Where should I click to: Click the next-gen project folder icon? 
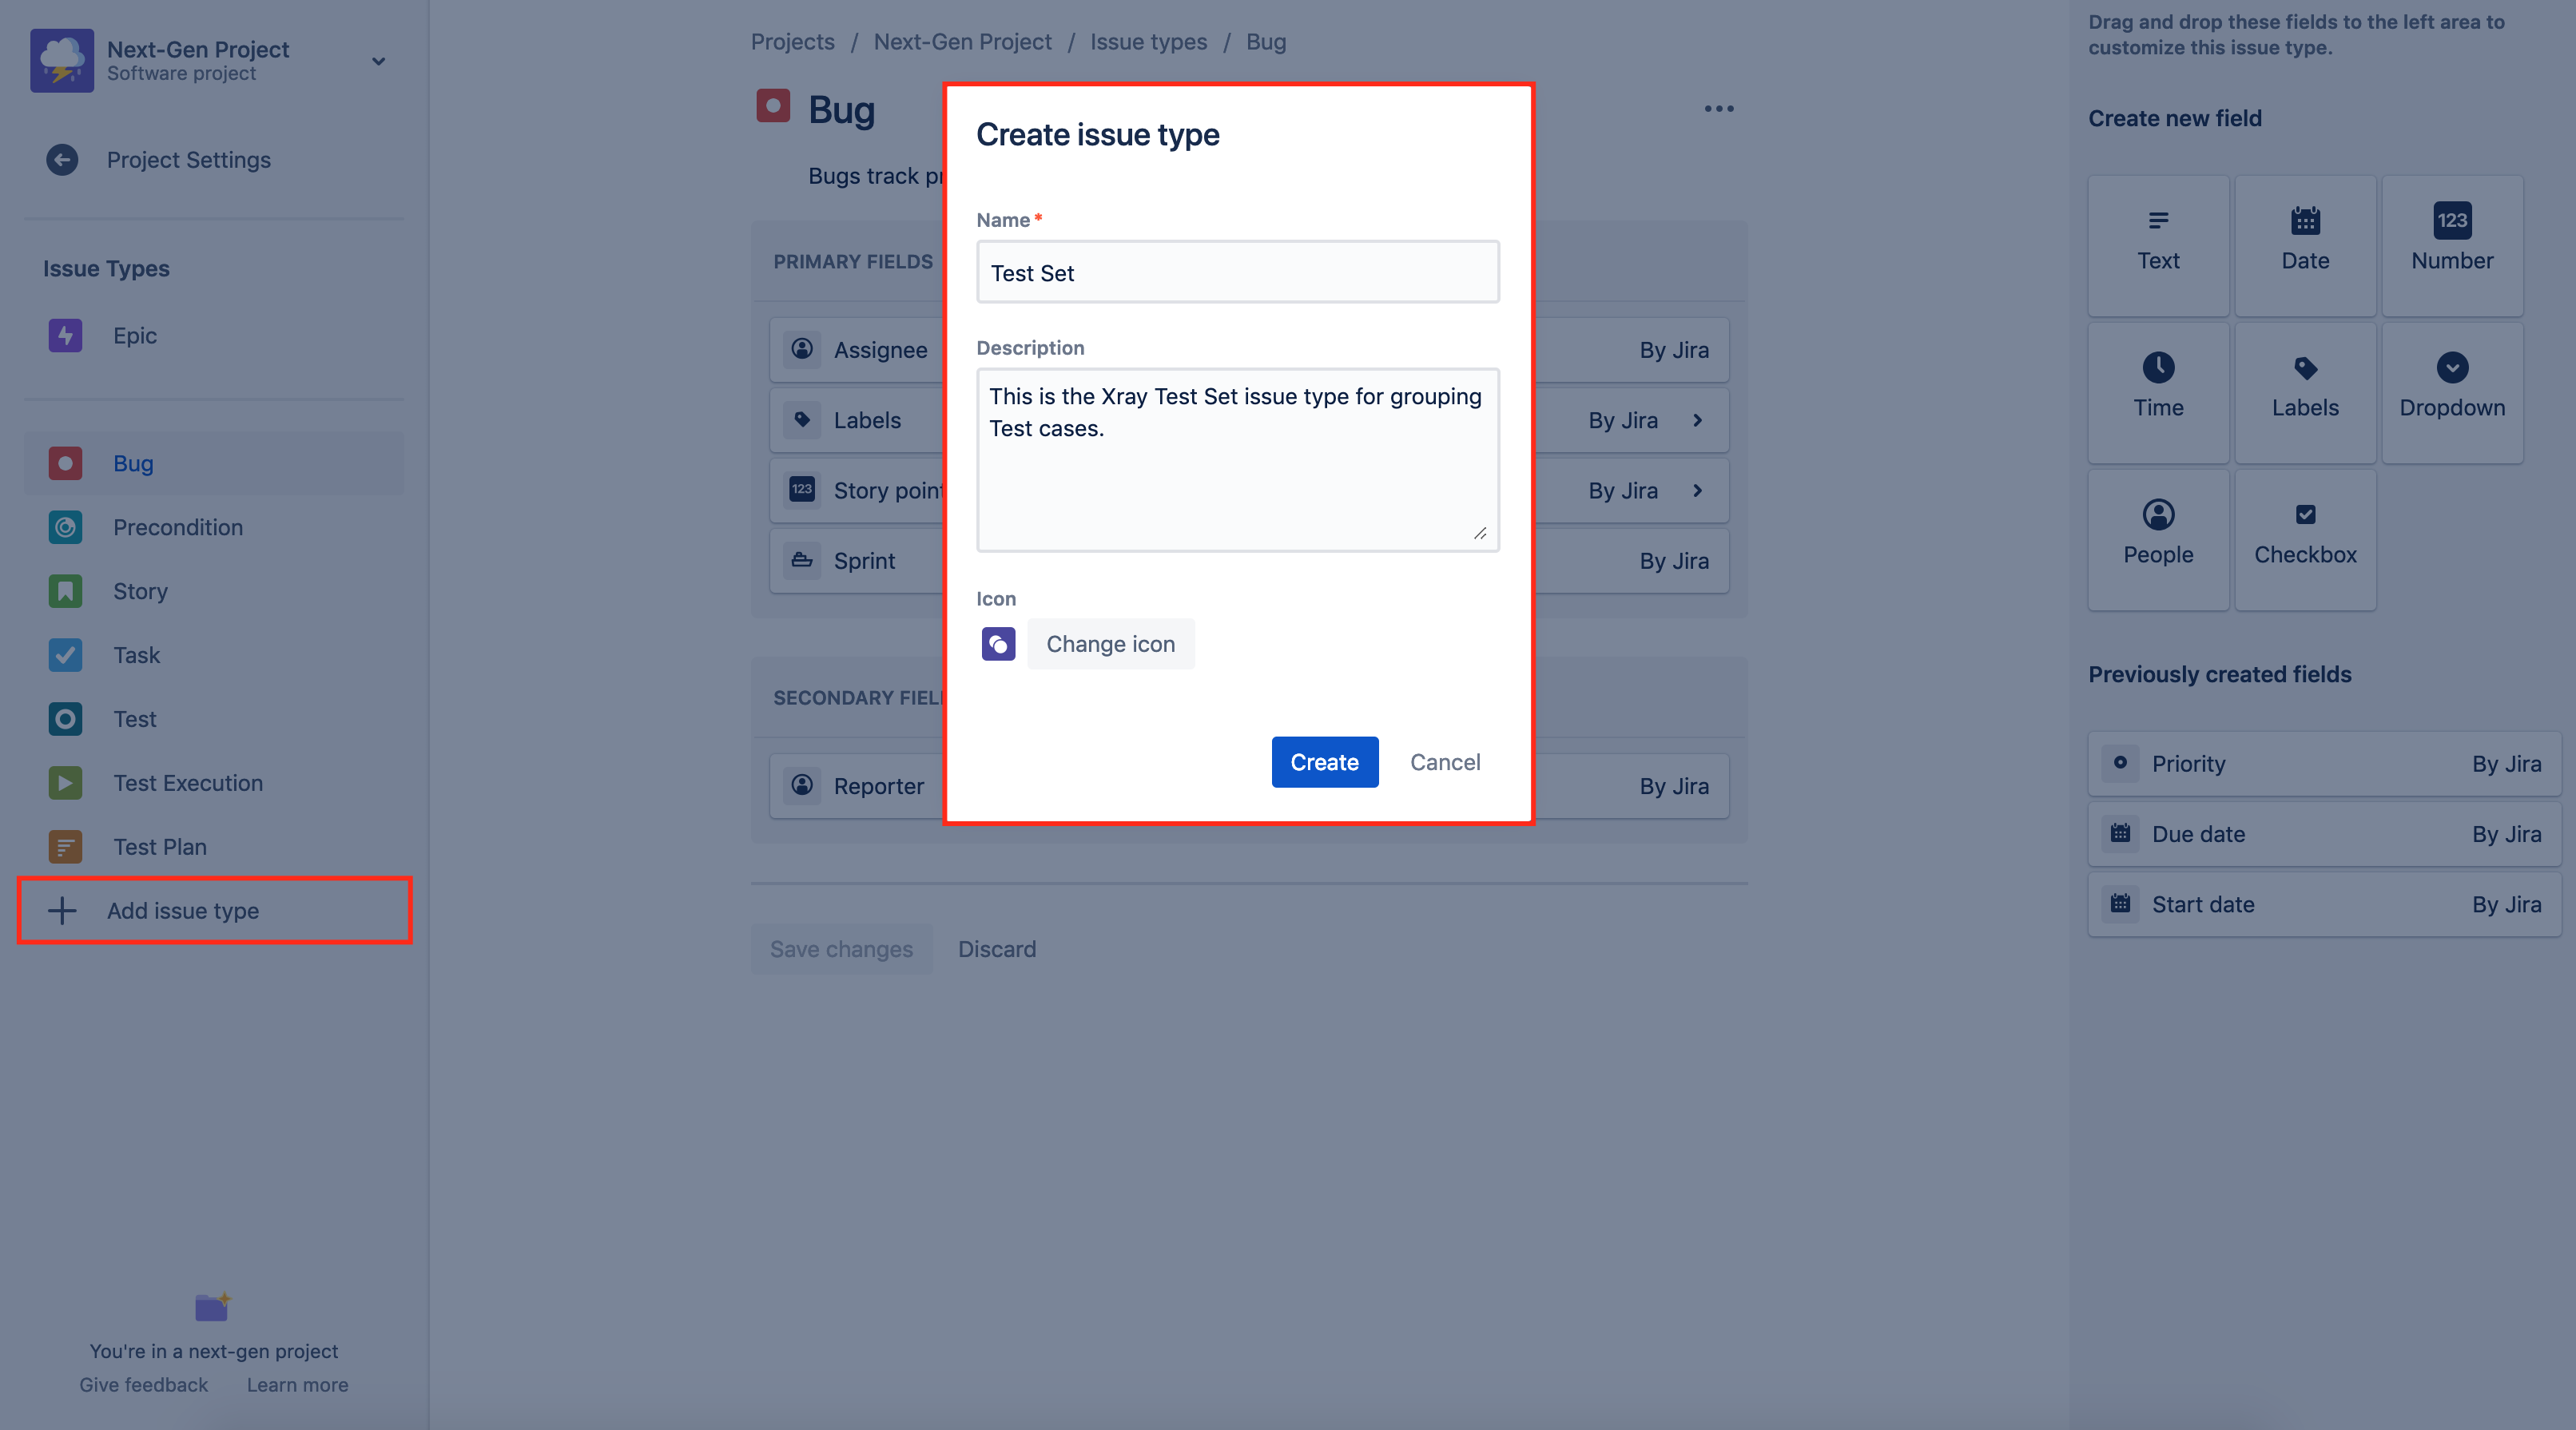tap(213, 1307)
